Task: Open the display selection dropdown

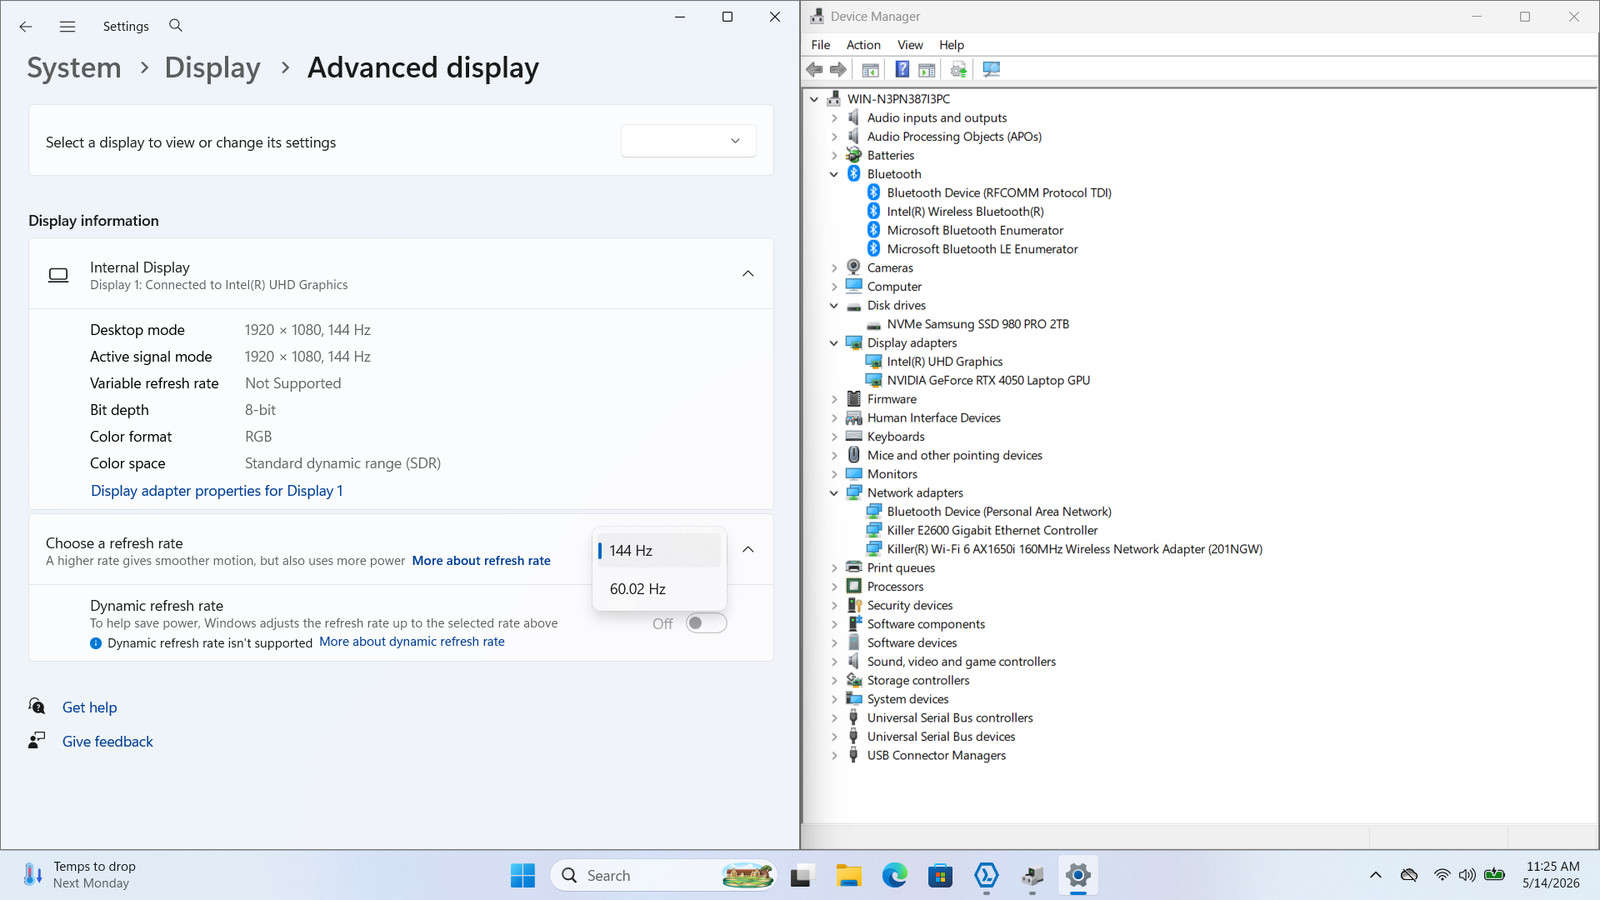Action: pos(689,141)
